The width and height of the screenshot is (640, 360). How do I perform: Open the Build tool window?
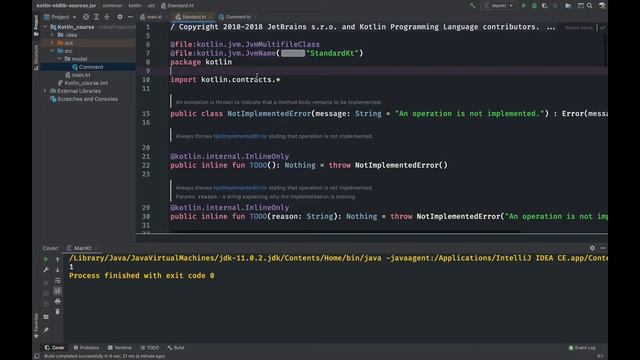pyautogui.click(x=176, y=348)
